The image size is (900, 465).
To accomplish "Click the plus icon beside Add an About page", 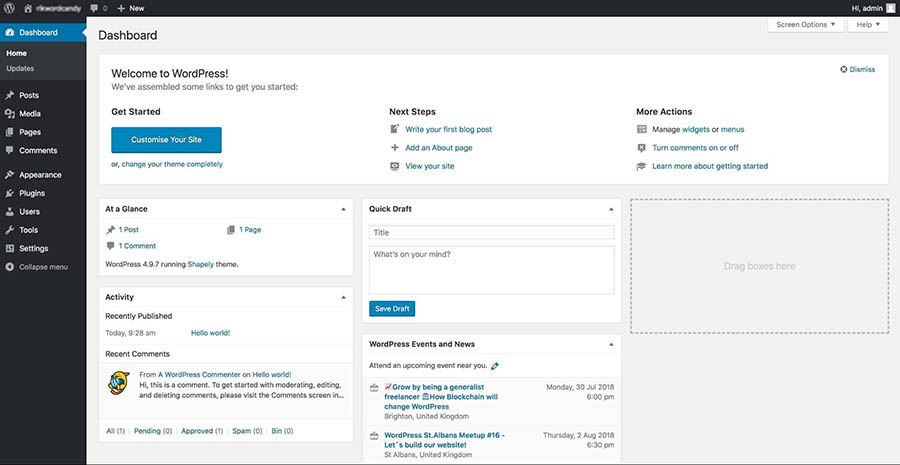I will point(394,148).
